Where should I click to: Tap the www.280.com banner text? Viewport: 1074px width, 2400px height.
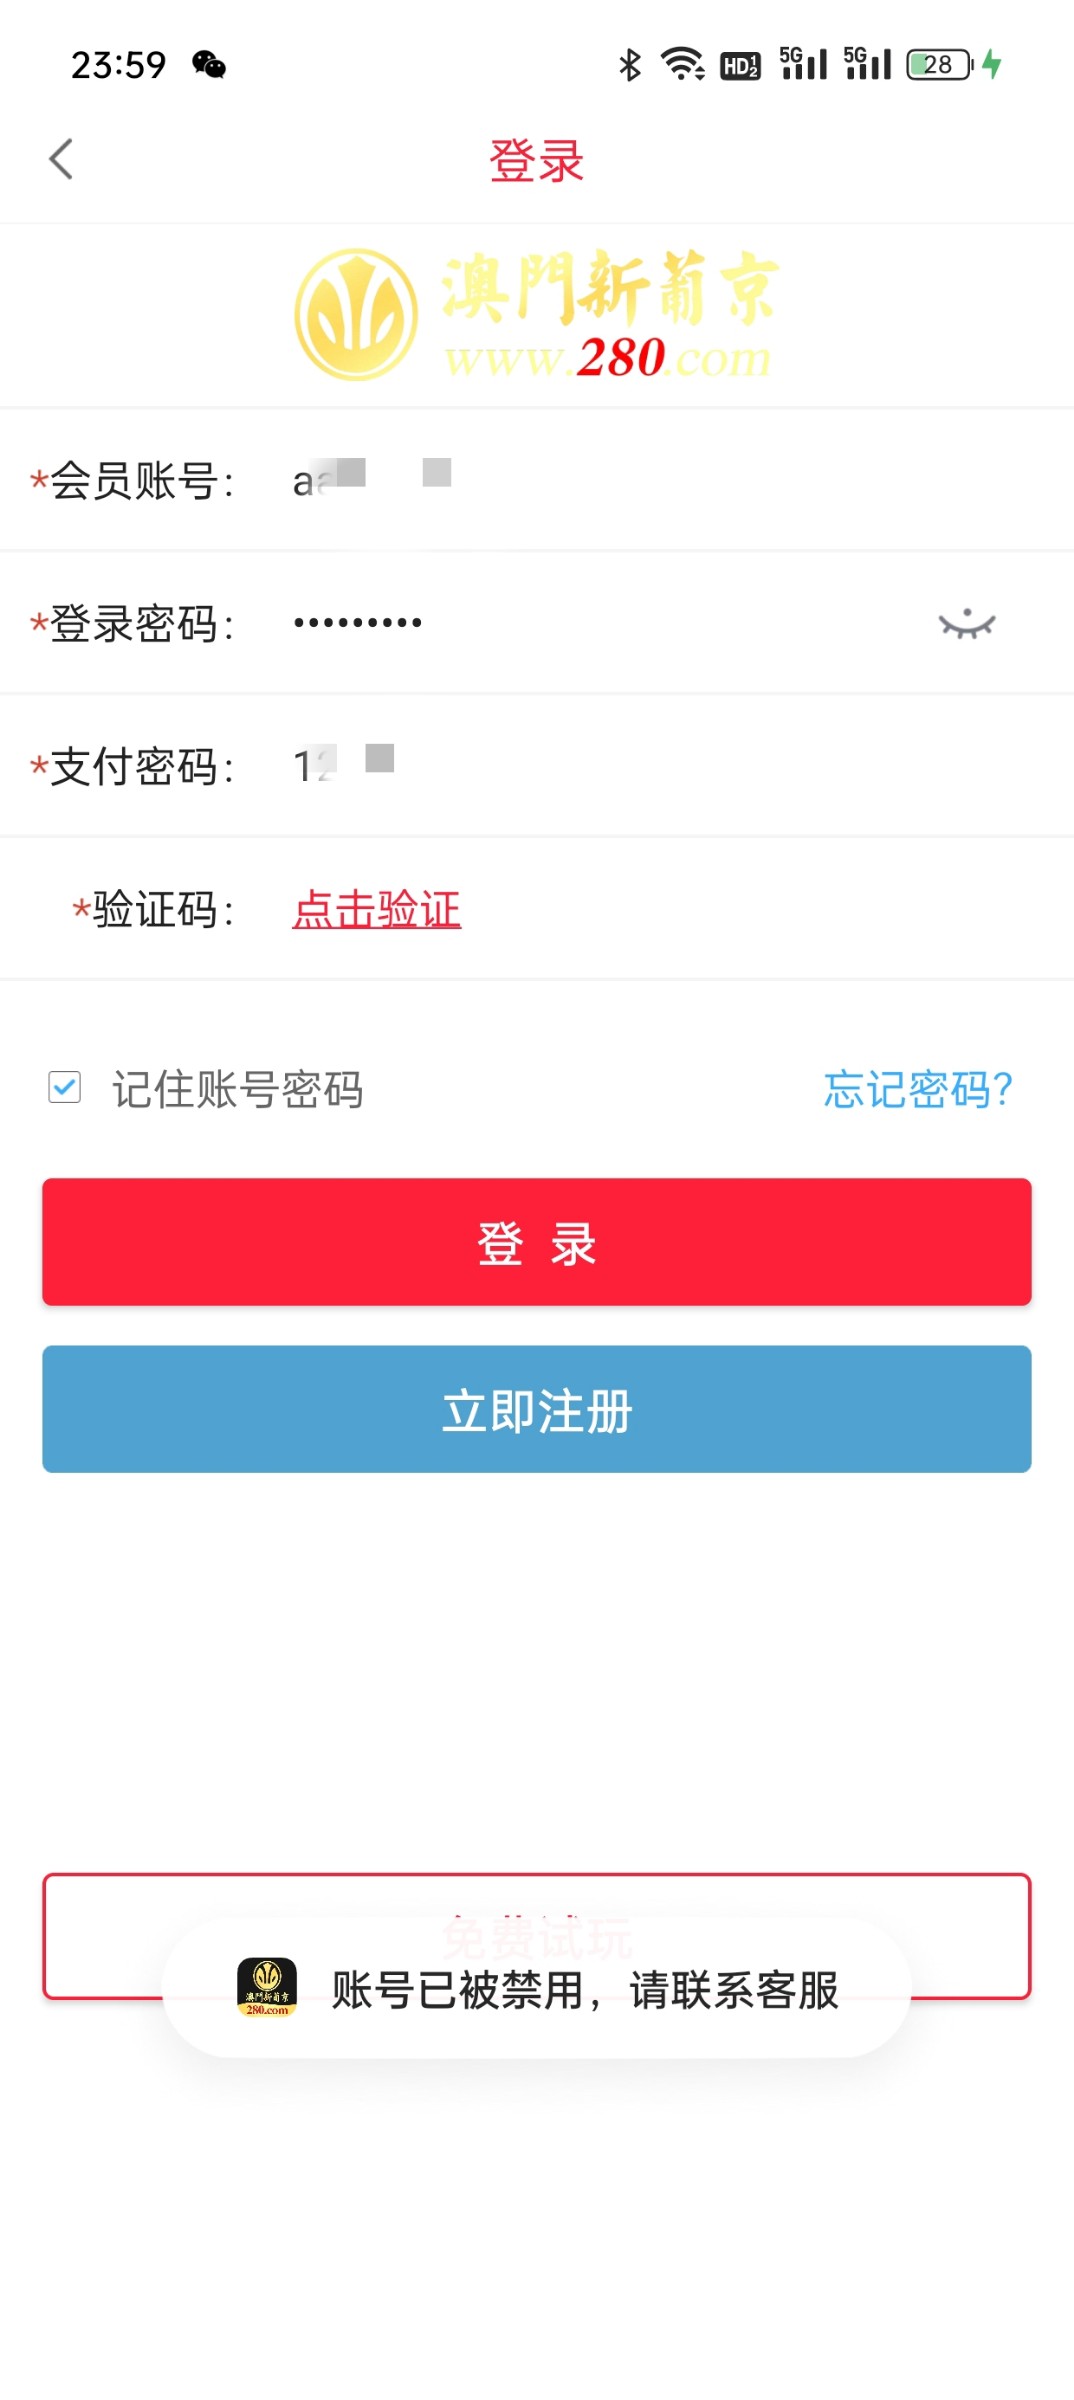[x=608, y=358]
